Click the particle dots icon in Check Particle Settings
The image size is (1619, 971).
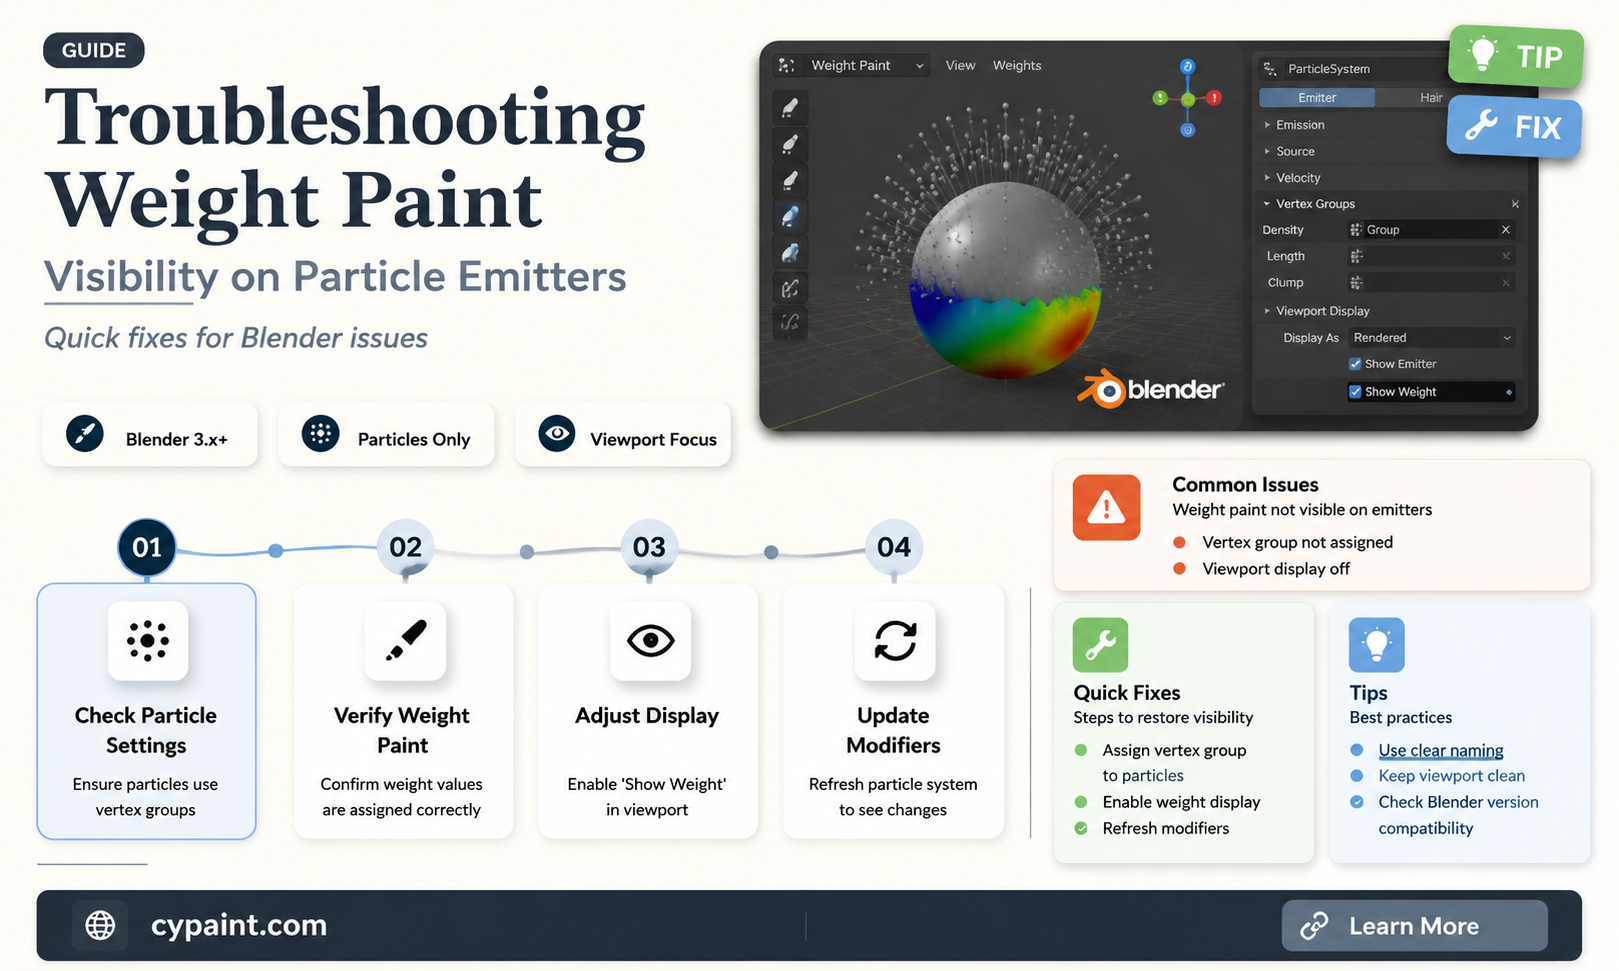pos(147,640)
